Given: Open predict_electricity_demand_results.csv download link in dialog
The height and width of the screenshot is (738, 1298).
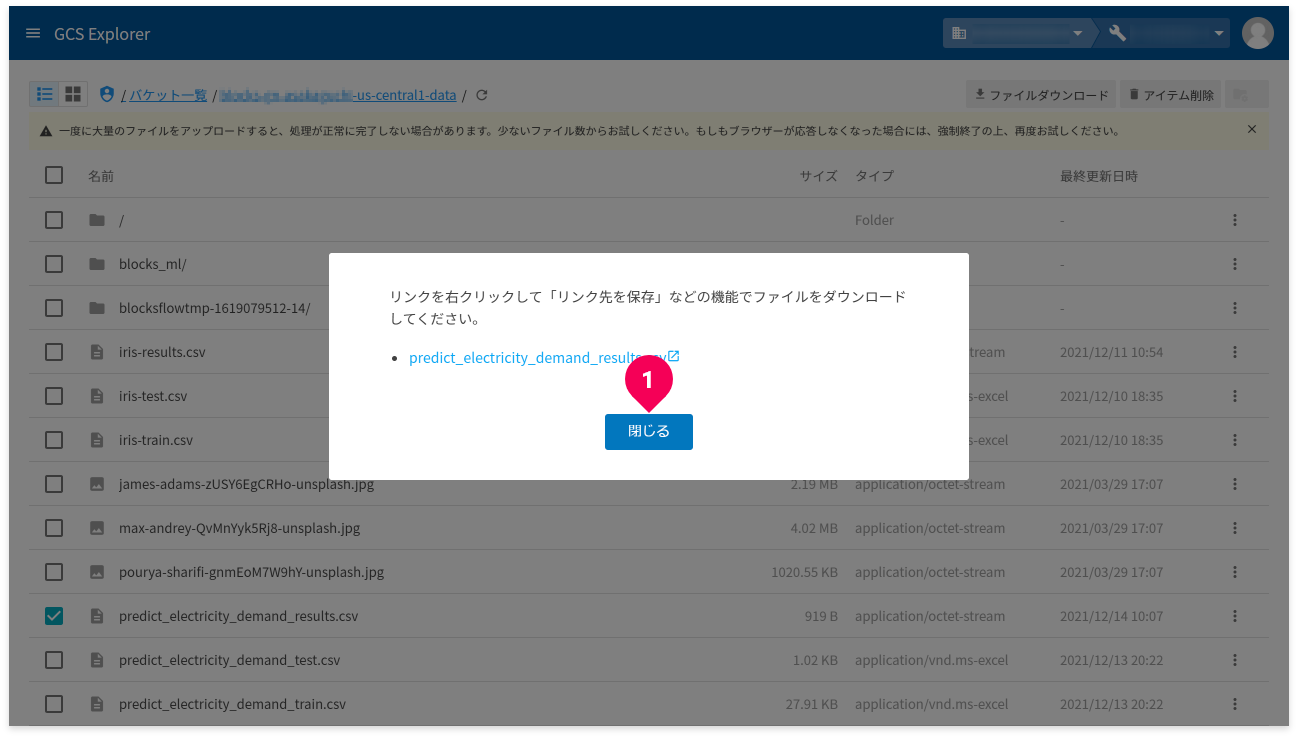Looking at the screenshot, I should pyautogui.click(x=544, y=357).
